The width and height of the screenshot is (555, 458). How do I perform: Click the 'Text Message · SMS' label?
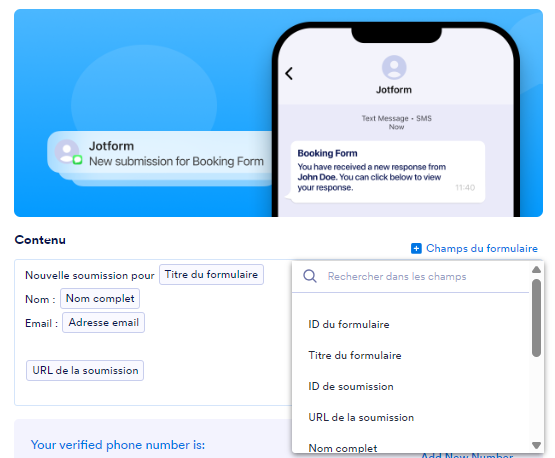coord(396,118)
